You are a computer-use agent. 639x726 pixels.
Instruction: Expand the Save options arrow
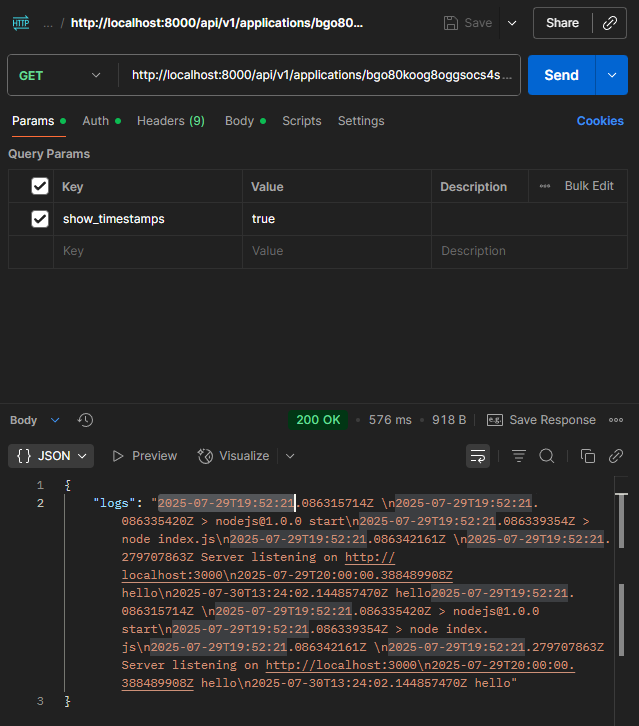click(512, 23)
